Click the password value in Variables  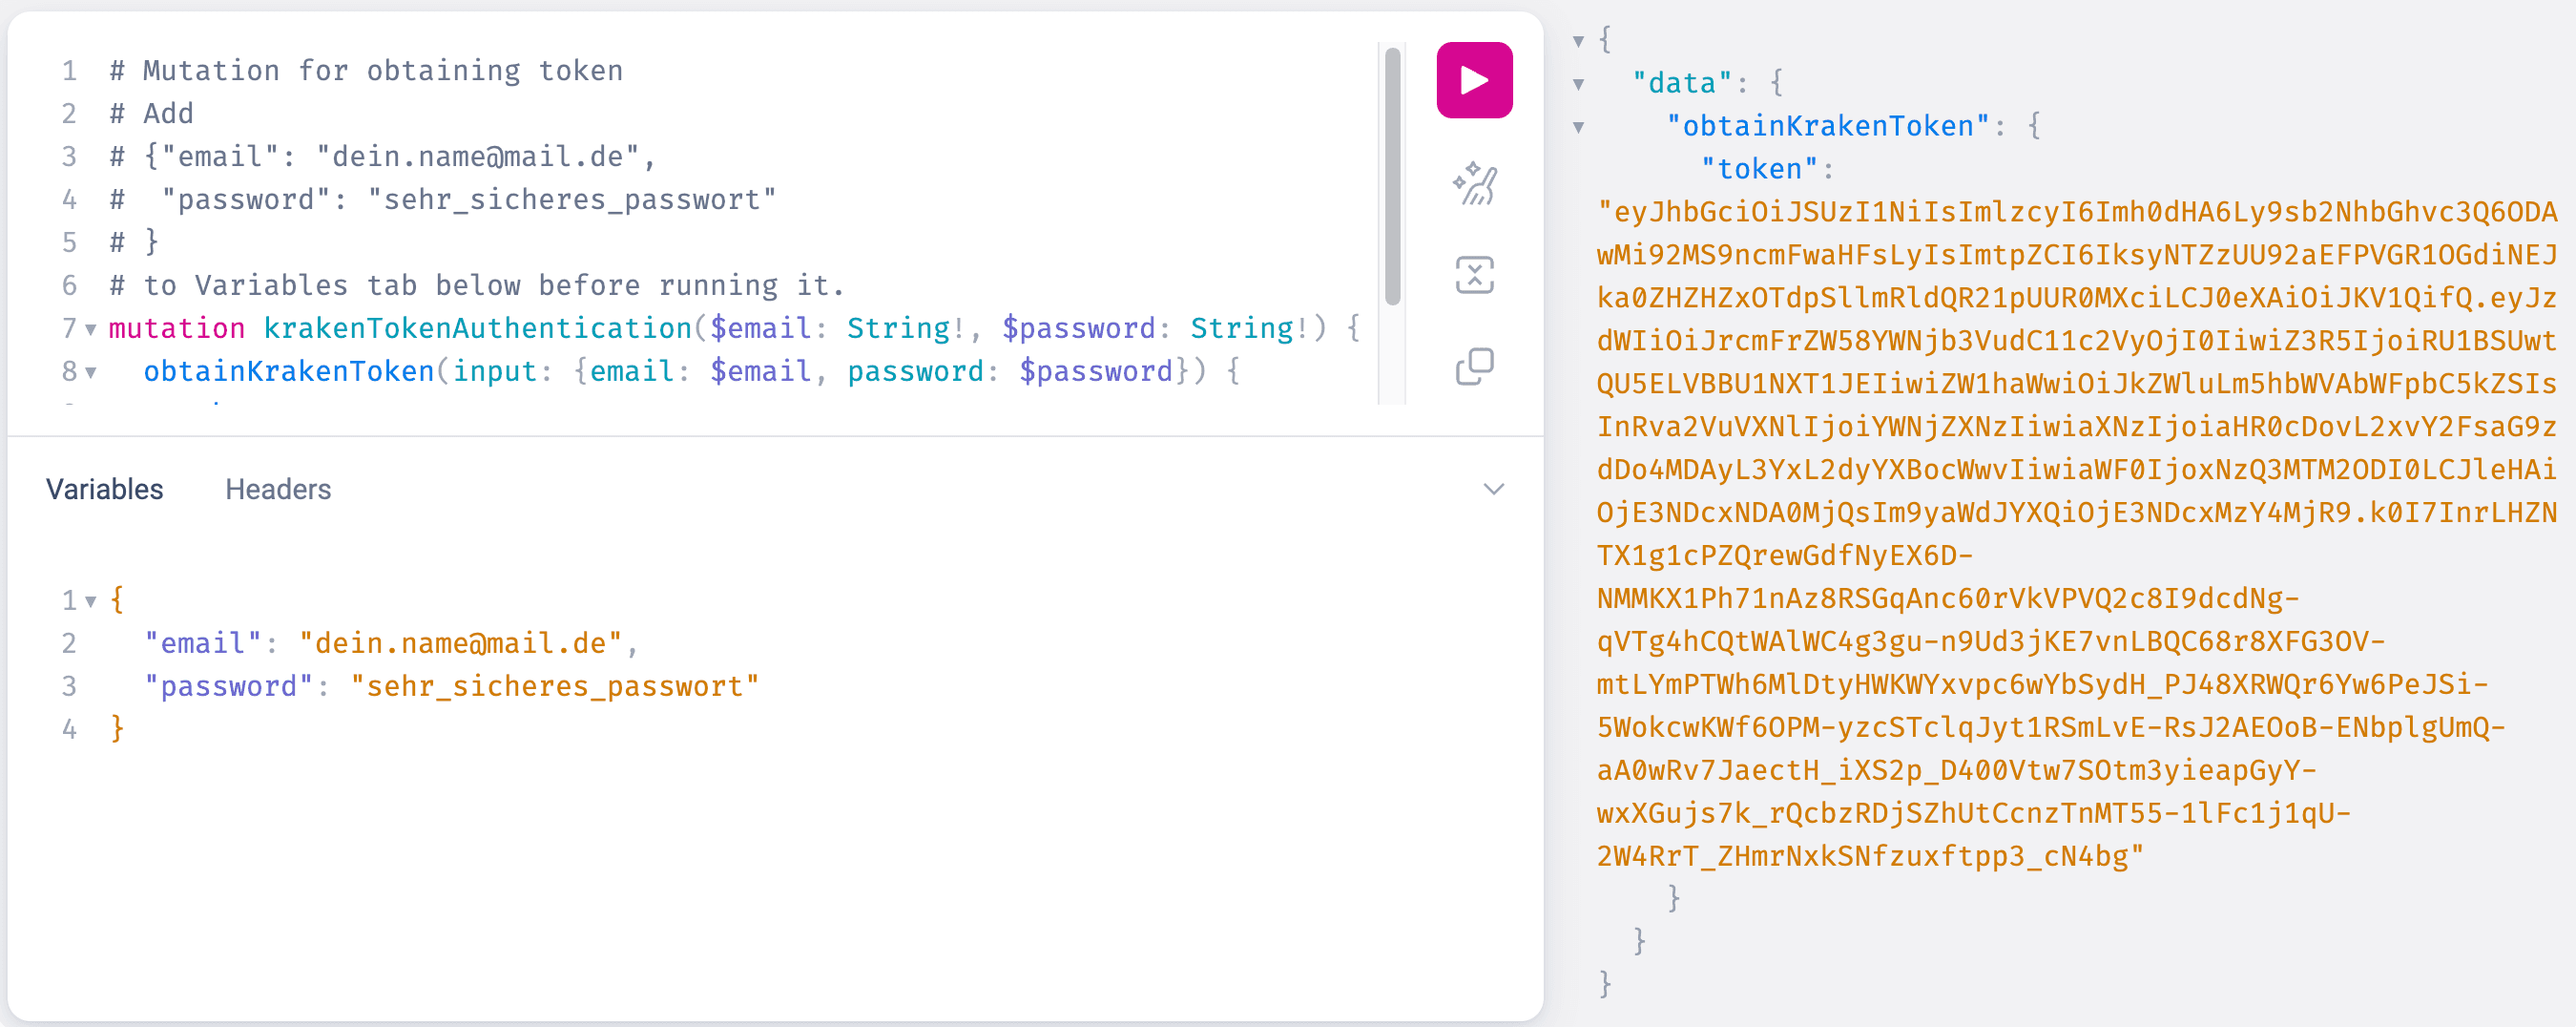coord(555,686)
